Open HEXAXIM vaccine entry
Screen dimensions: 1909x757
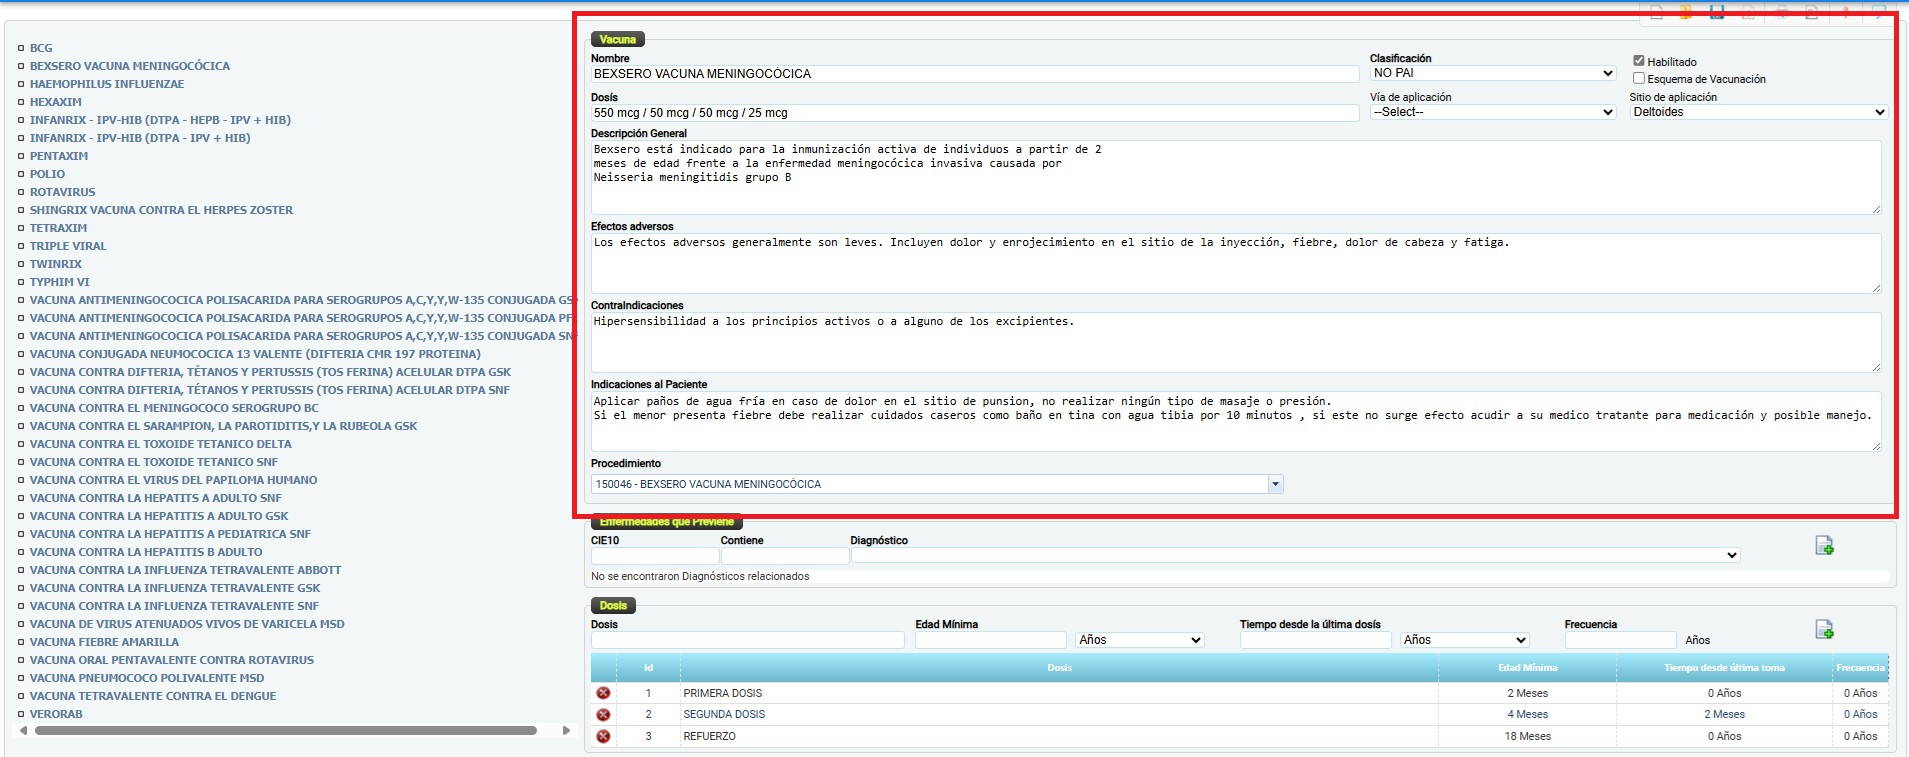tap(56, 102)
